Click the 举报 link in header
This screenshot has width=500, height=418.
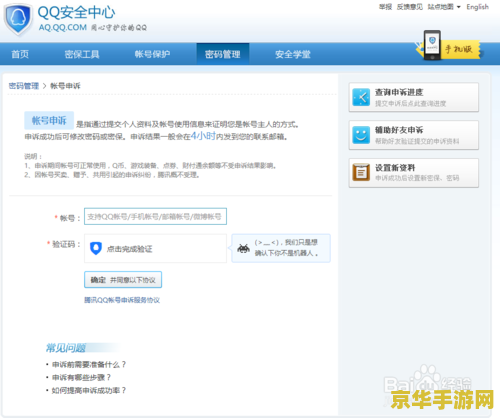pyautogui.click(x=385, y=7)
